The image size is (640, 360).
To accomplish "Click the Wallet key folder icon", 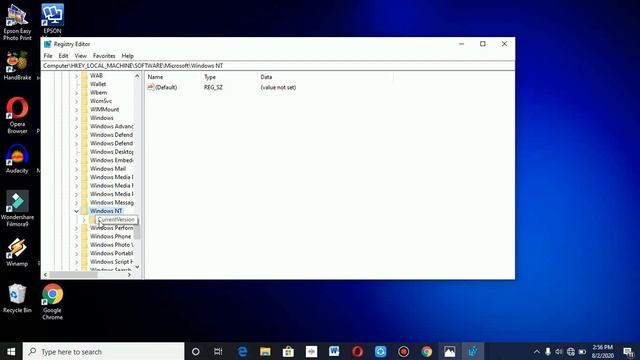I will [x=84, y=84].
